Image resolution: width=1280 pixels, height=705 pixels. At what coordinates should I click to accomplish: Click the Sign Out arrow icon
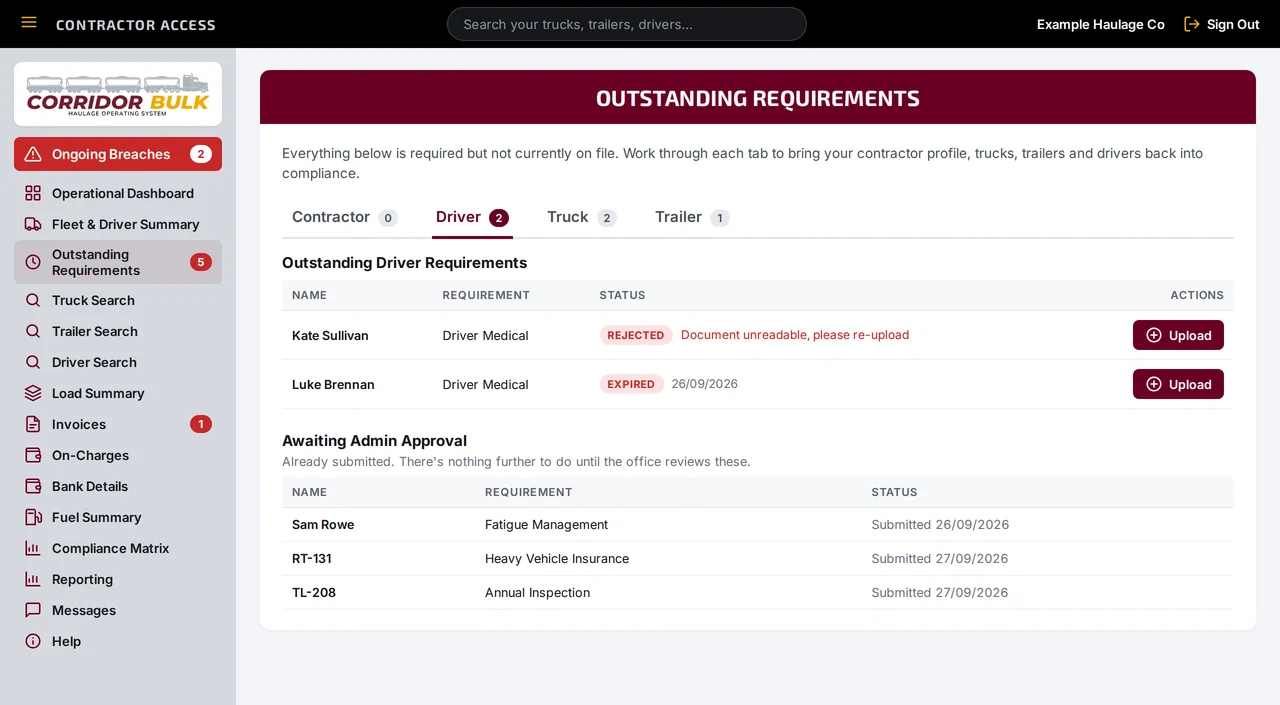1191,24
